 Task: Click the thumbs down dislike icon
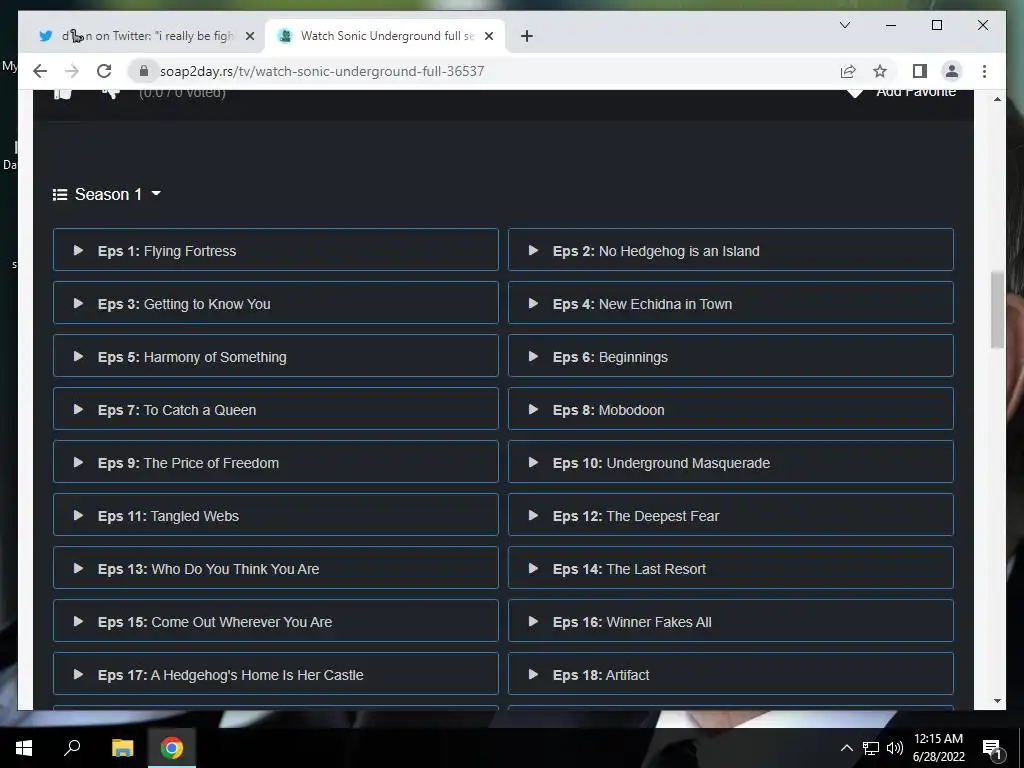coord(110,93)
